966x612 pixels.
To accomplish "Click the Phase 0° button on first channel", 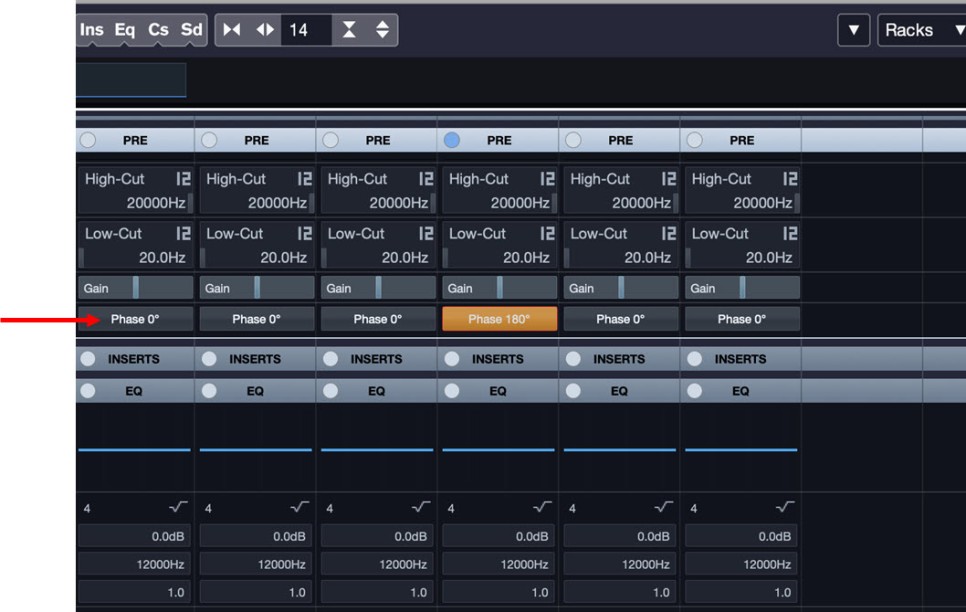I will tap(135, 319).
